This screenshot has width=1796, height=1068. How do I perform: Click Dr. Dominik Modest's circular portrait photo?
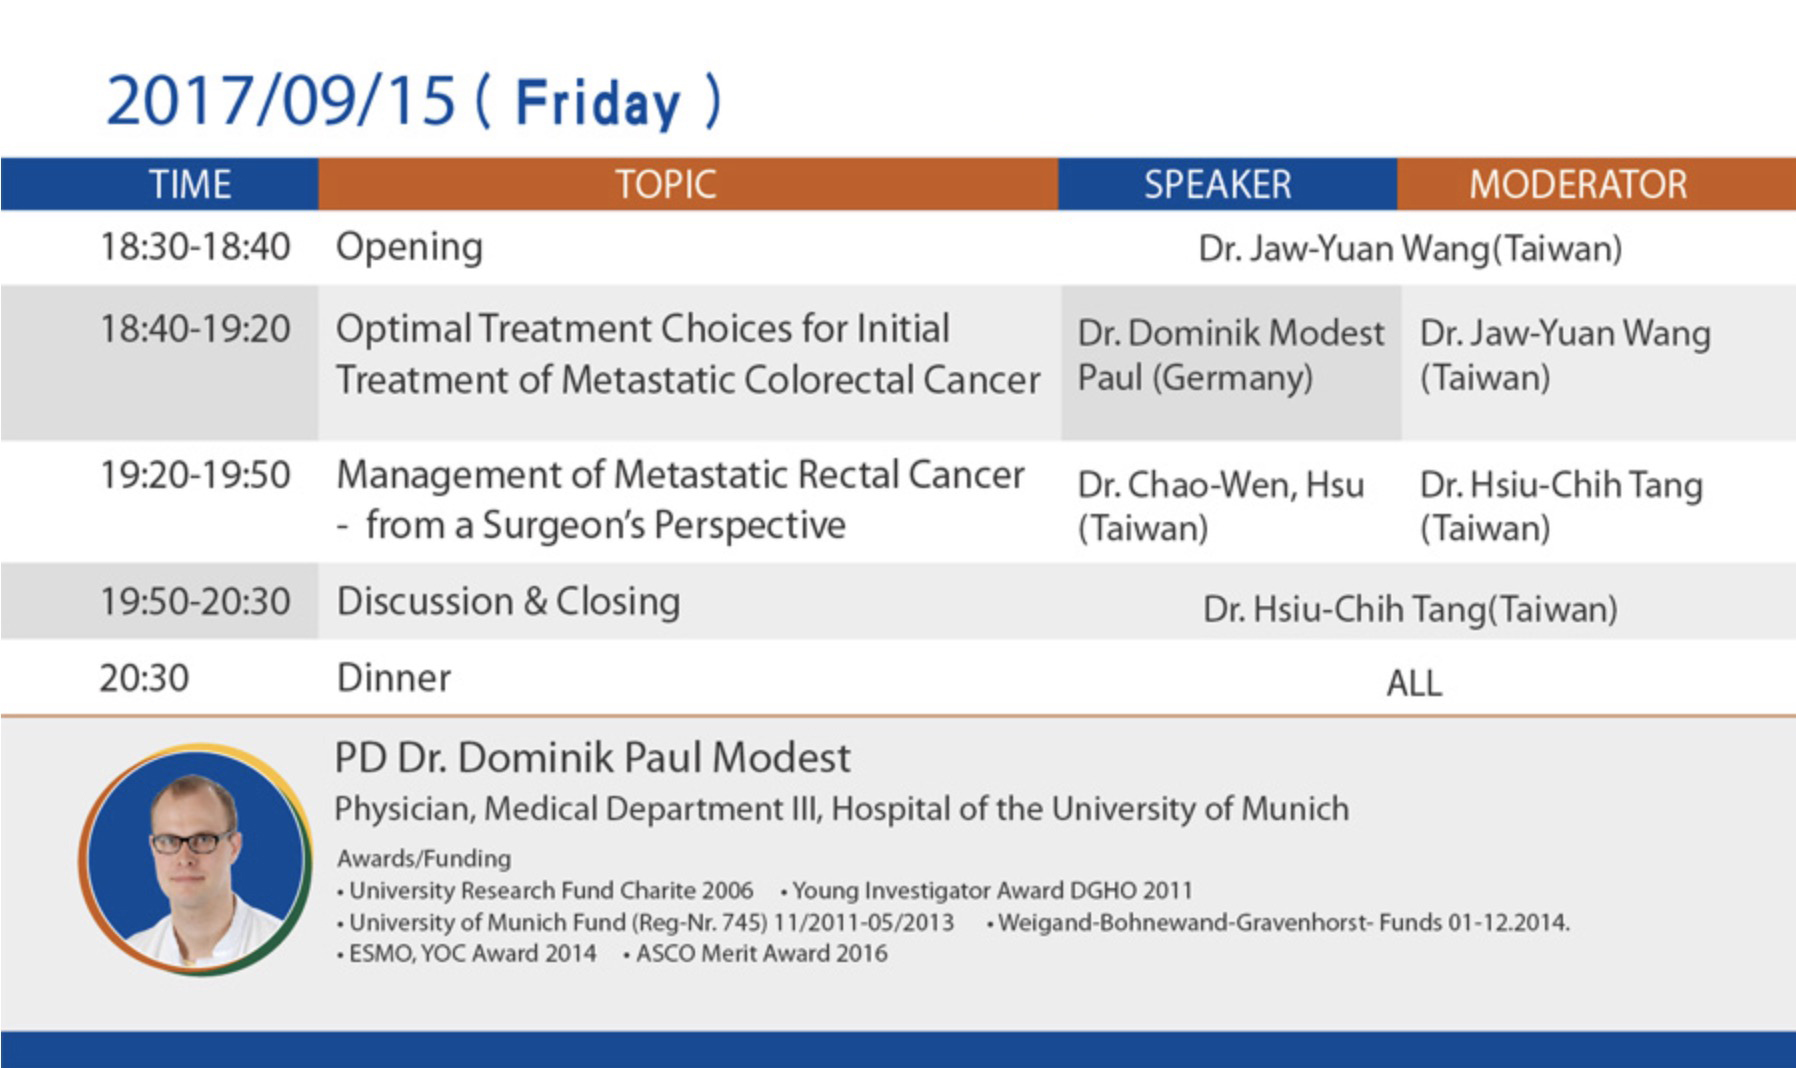(196, 859)
